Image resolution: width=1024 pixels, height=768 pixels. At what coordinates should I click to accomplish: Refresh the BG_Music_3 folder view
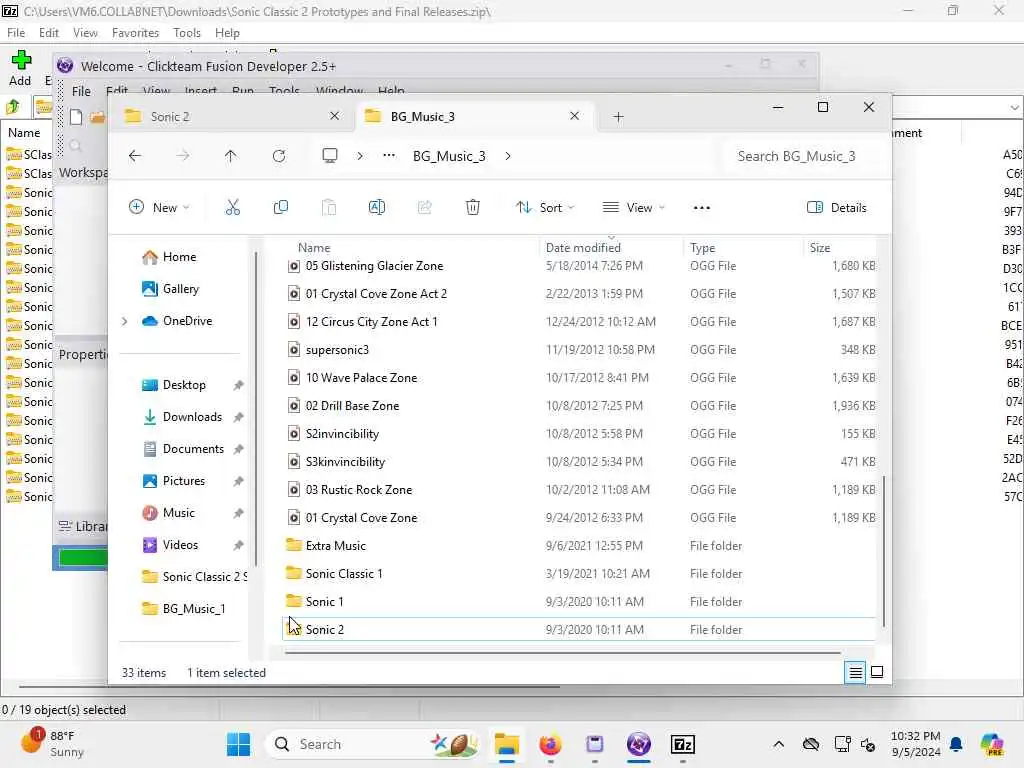(279, 156)
